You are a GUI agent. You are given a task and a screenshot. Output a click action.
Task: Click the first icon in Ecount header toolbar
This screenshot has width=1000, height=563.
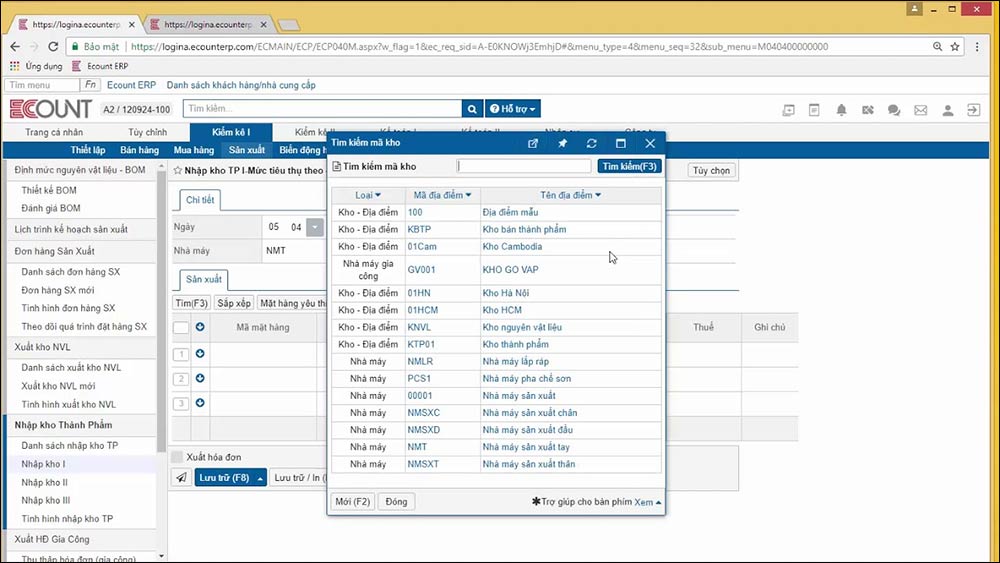coord(789,110)
